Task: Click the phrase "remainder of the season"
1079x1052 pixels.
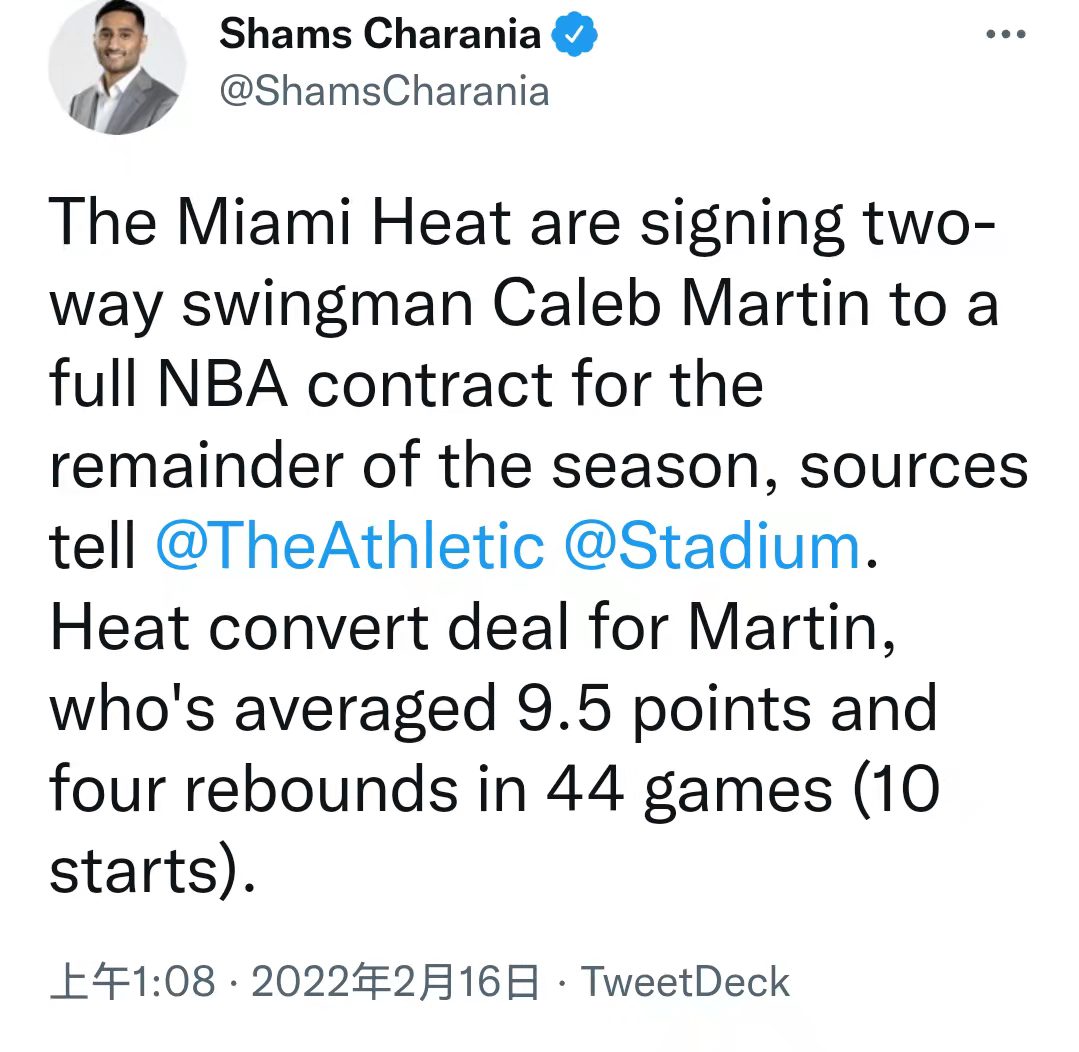Action: 405,466
